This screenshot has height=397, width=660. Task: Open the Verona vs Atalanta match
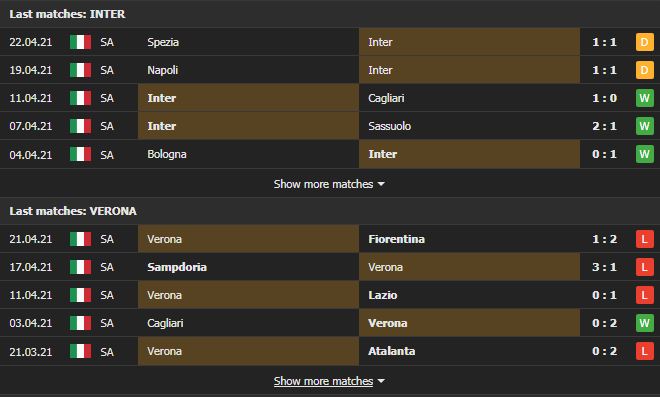(x=330, y=351)
